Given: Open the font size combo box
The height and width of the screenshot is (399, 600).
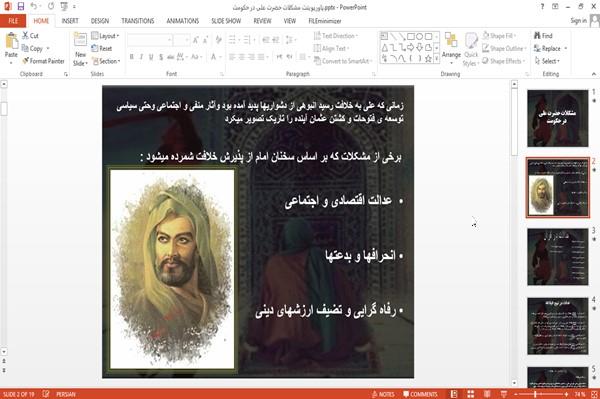Looking at the screenshot, I should pyautogui.click(x=181, y=39).
